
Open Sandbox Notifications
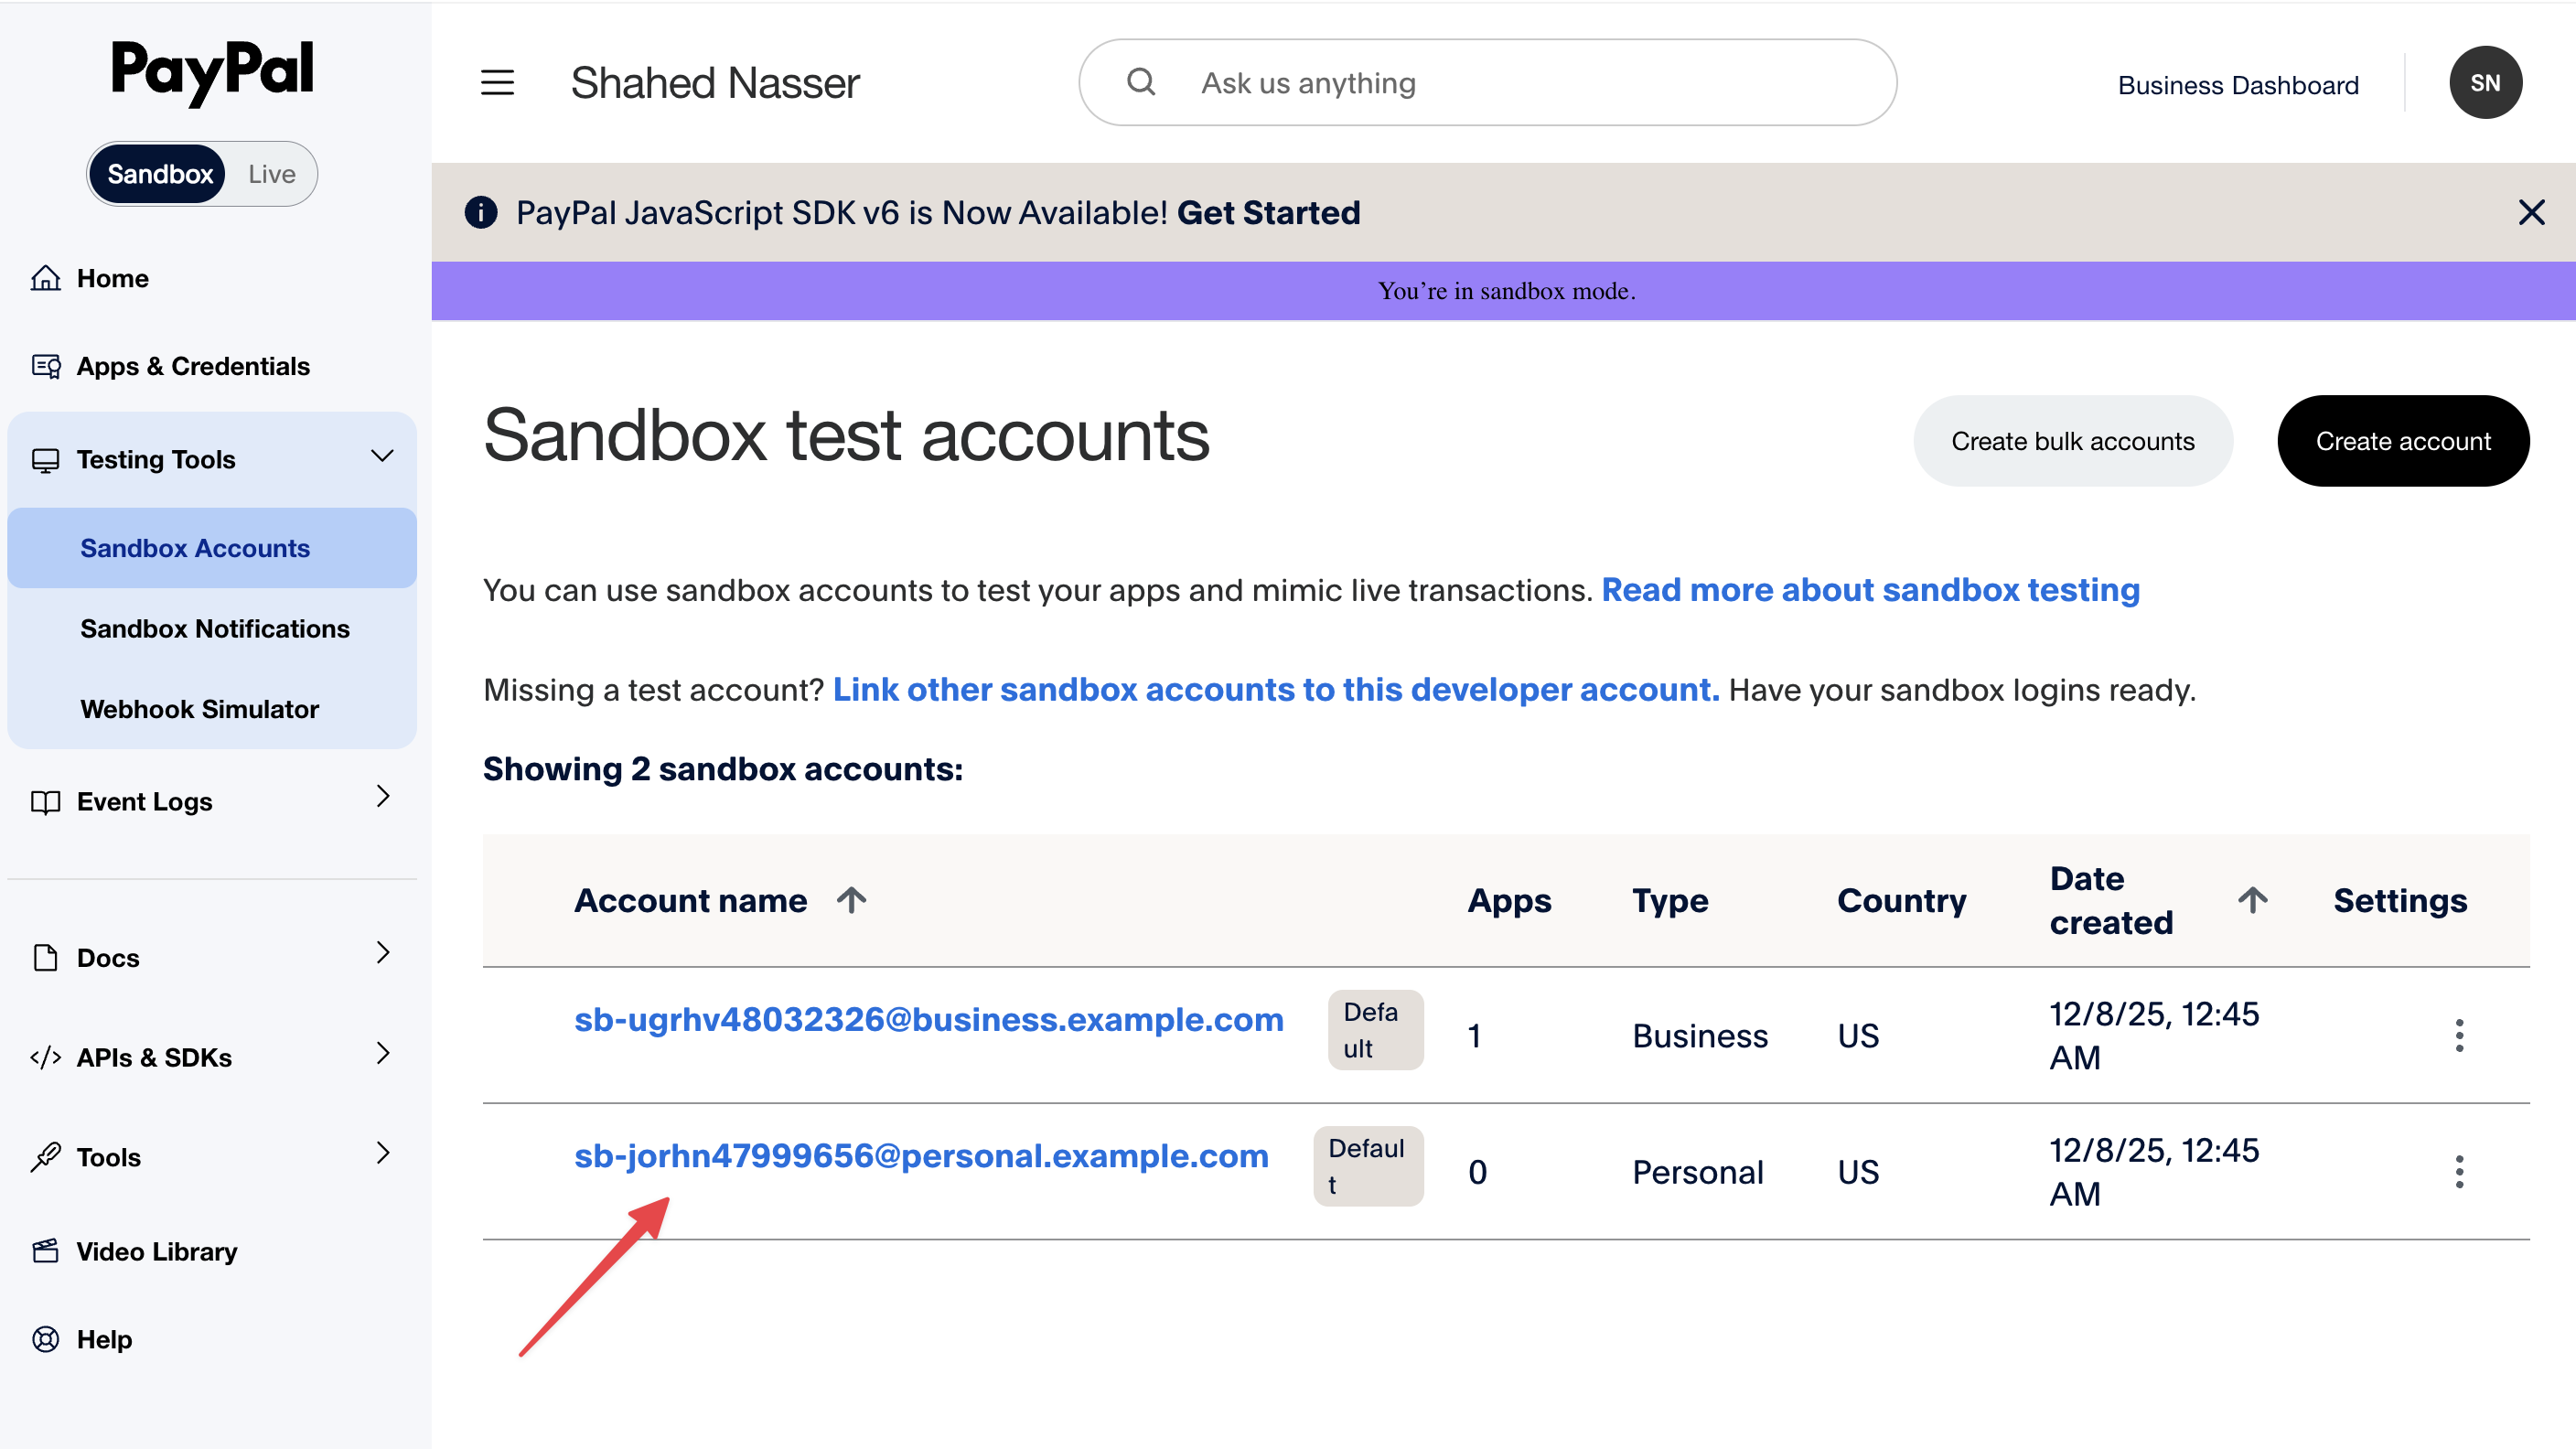click(x=214, y=628)
